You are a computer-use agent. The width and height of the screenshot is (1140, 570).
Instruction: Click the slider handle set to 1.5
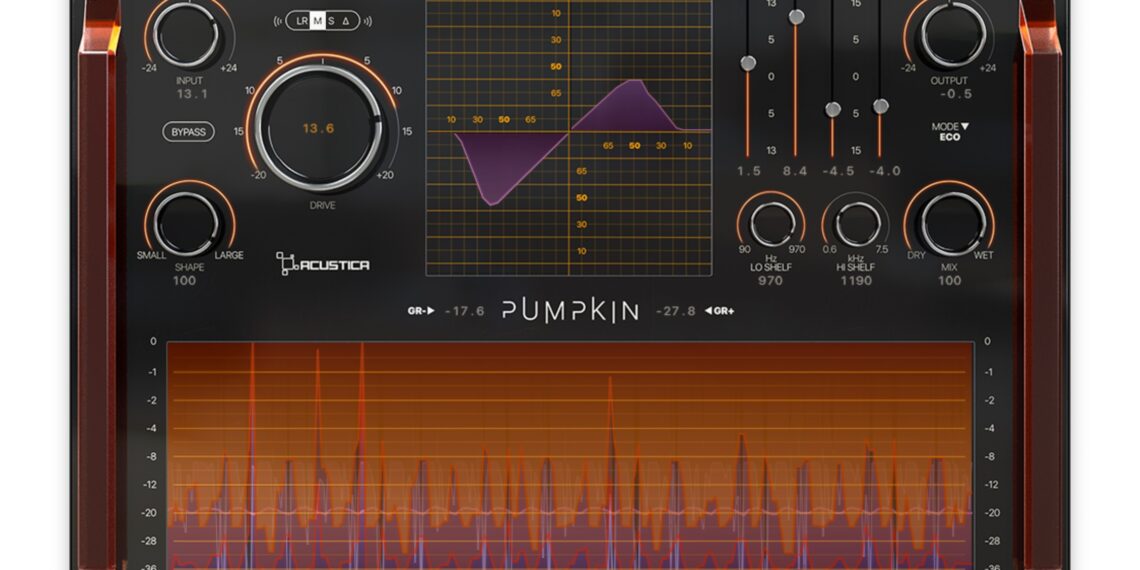pyautogui.click(x=748, y=63)
